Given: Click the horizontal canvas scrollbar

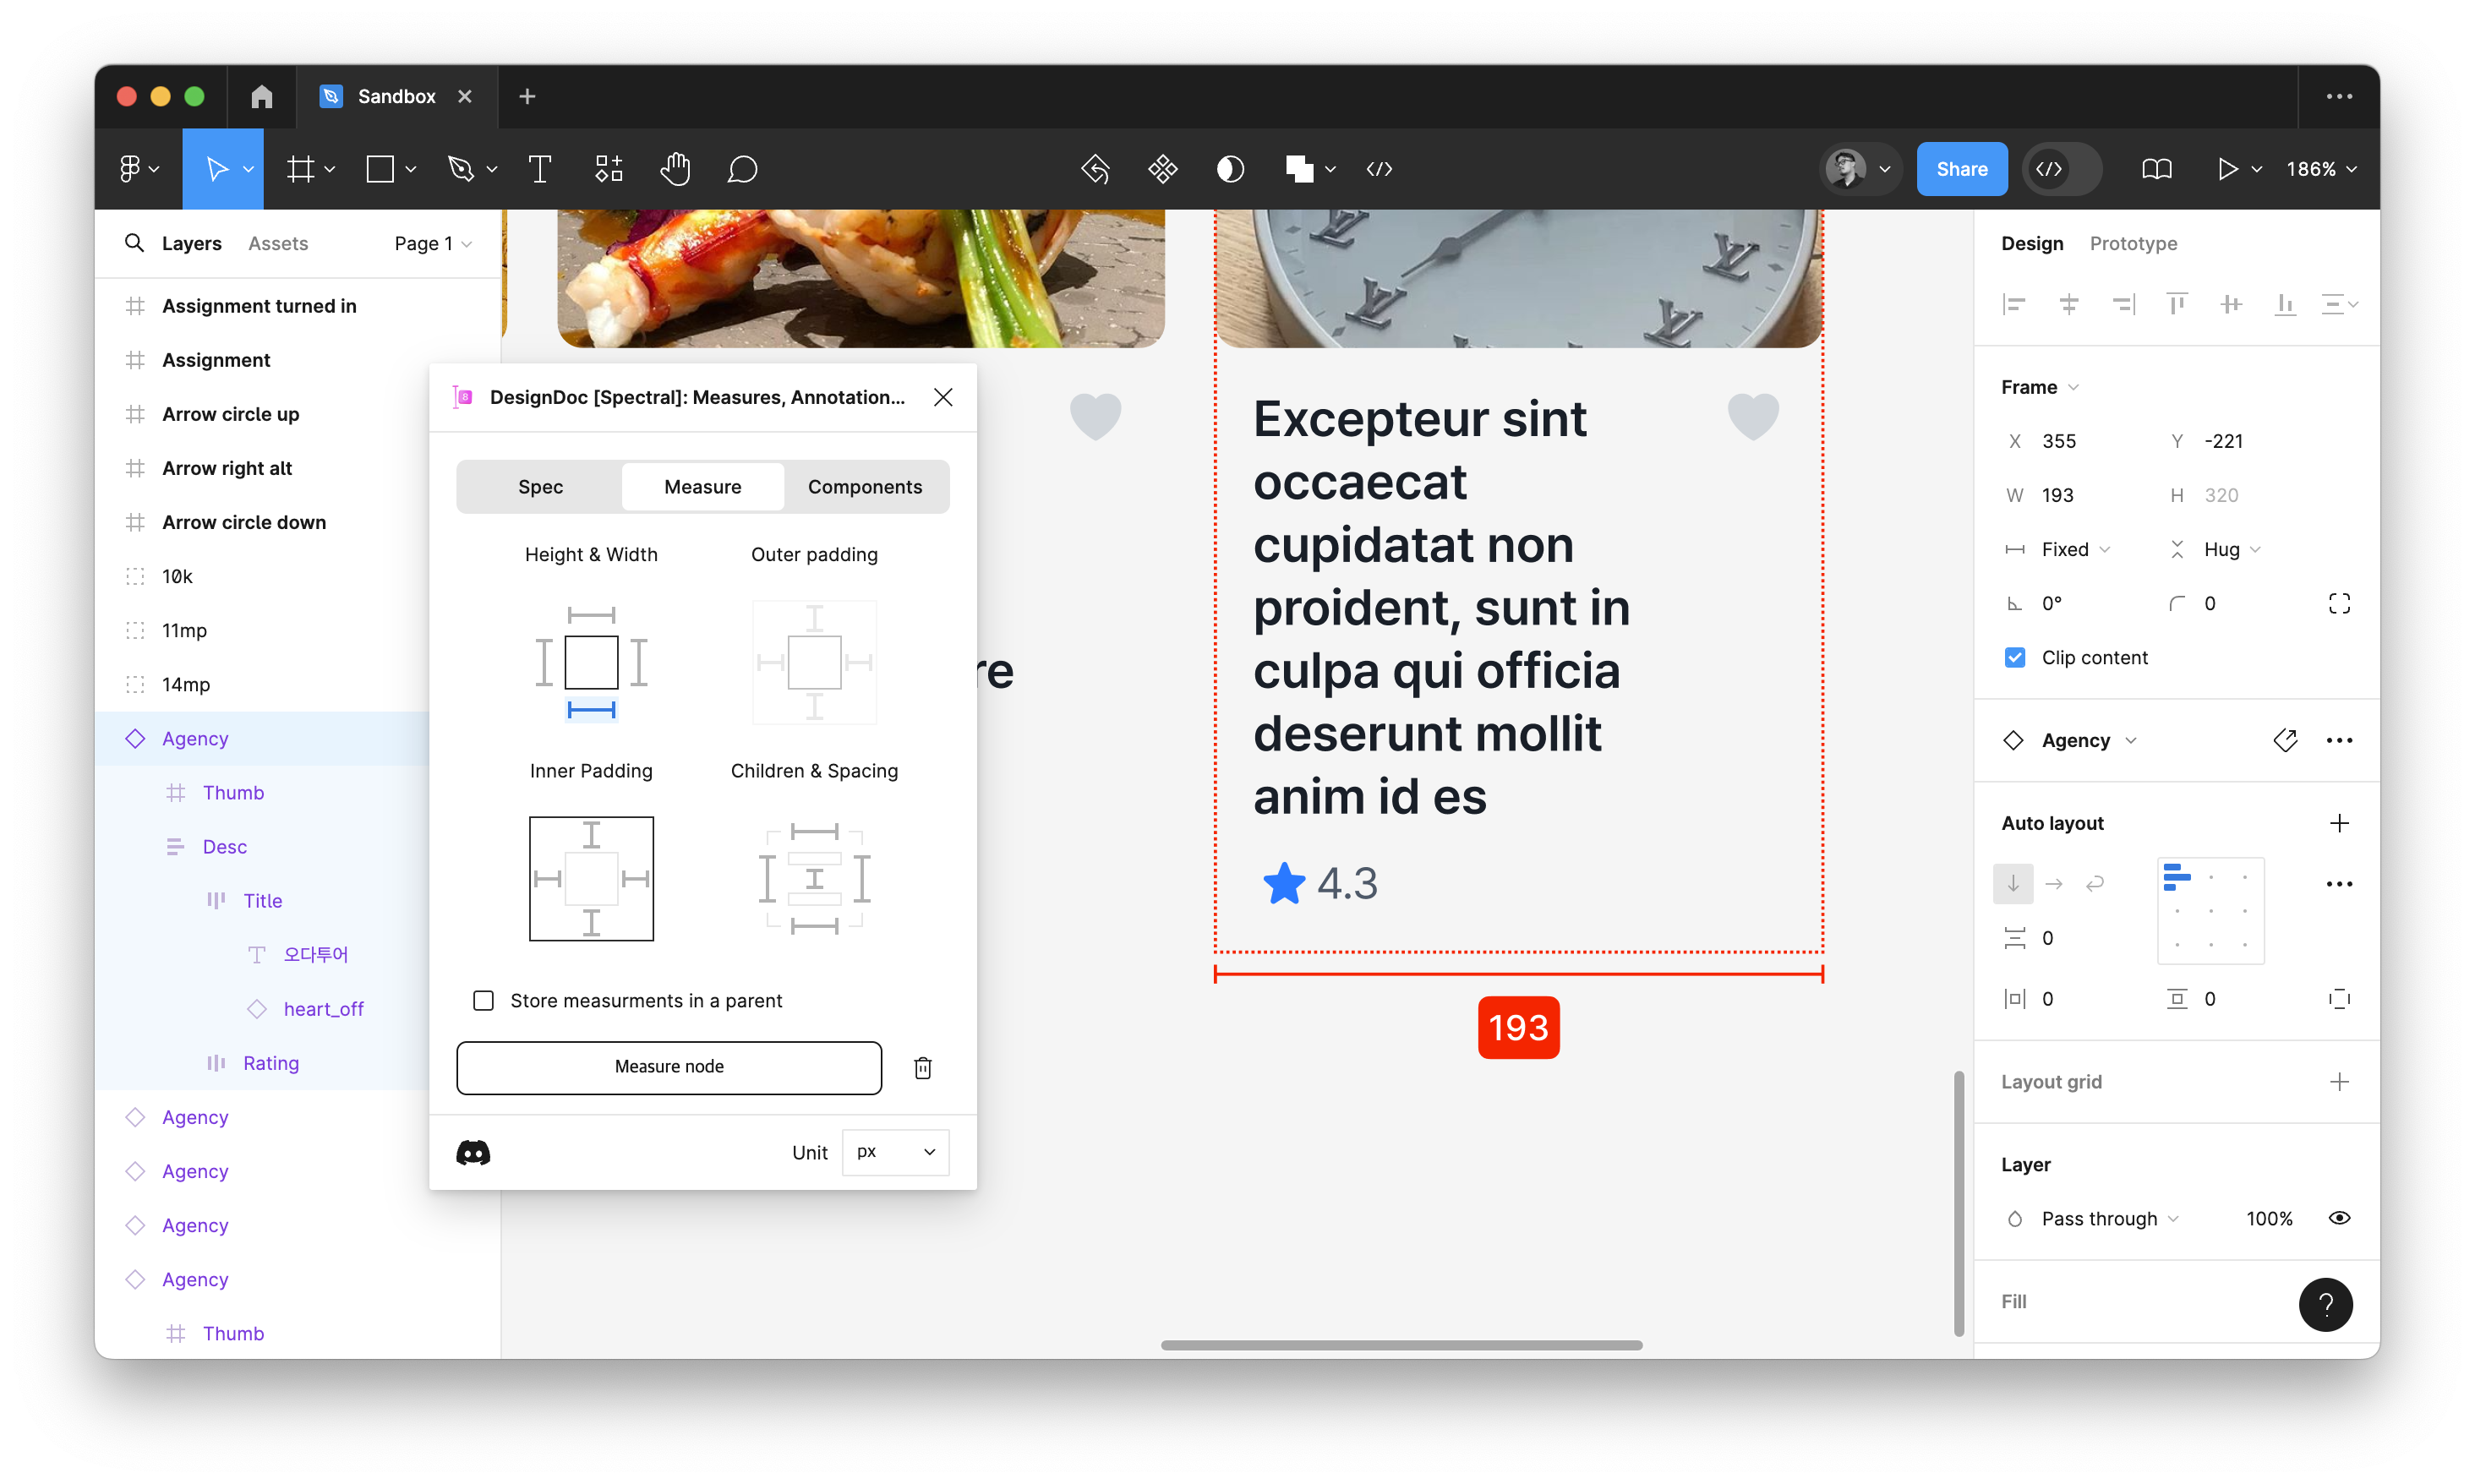Looking at the screenshot, I should tap(1401, 1345).
